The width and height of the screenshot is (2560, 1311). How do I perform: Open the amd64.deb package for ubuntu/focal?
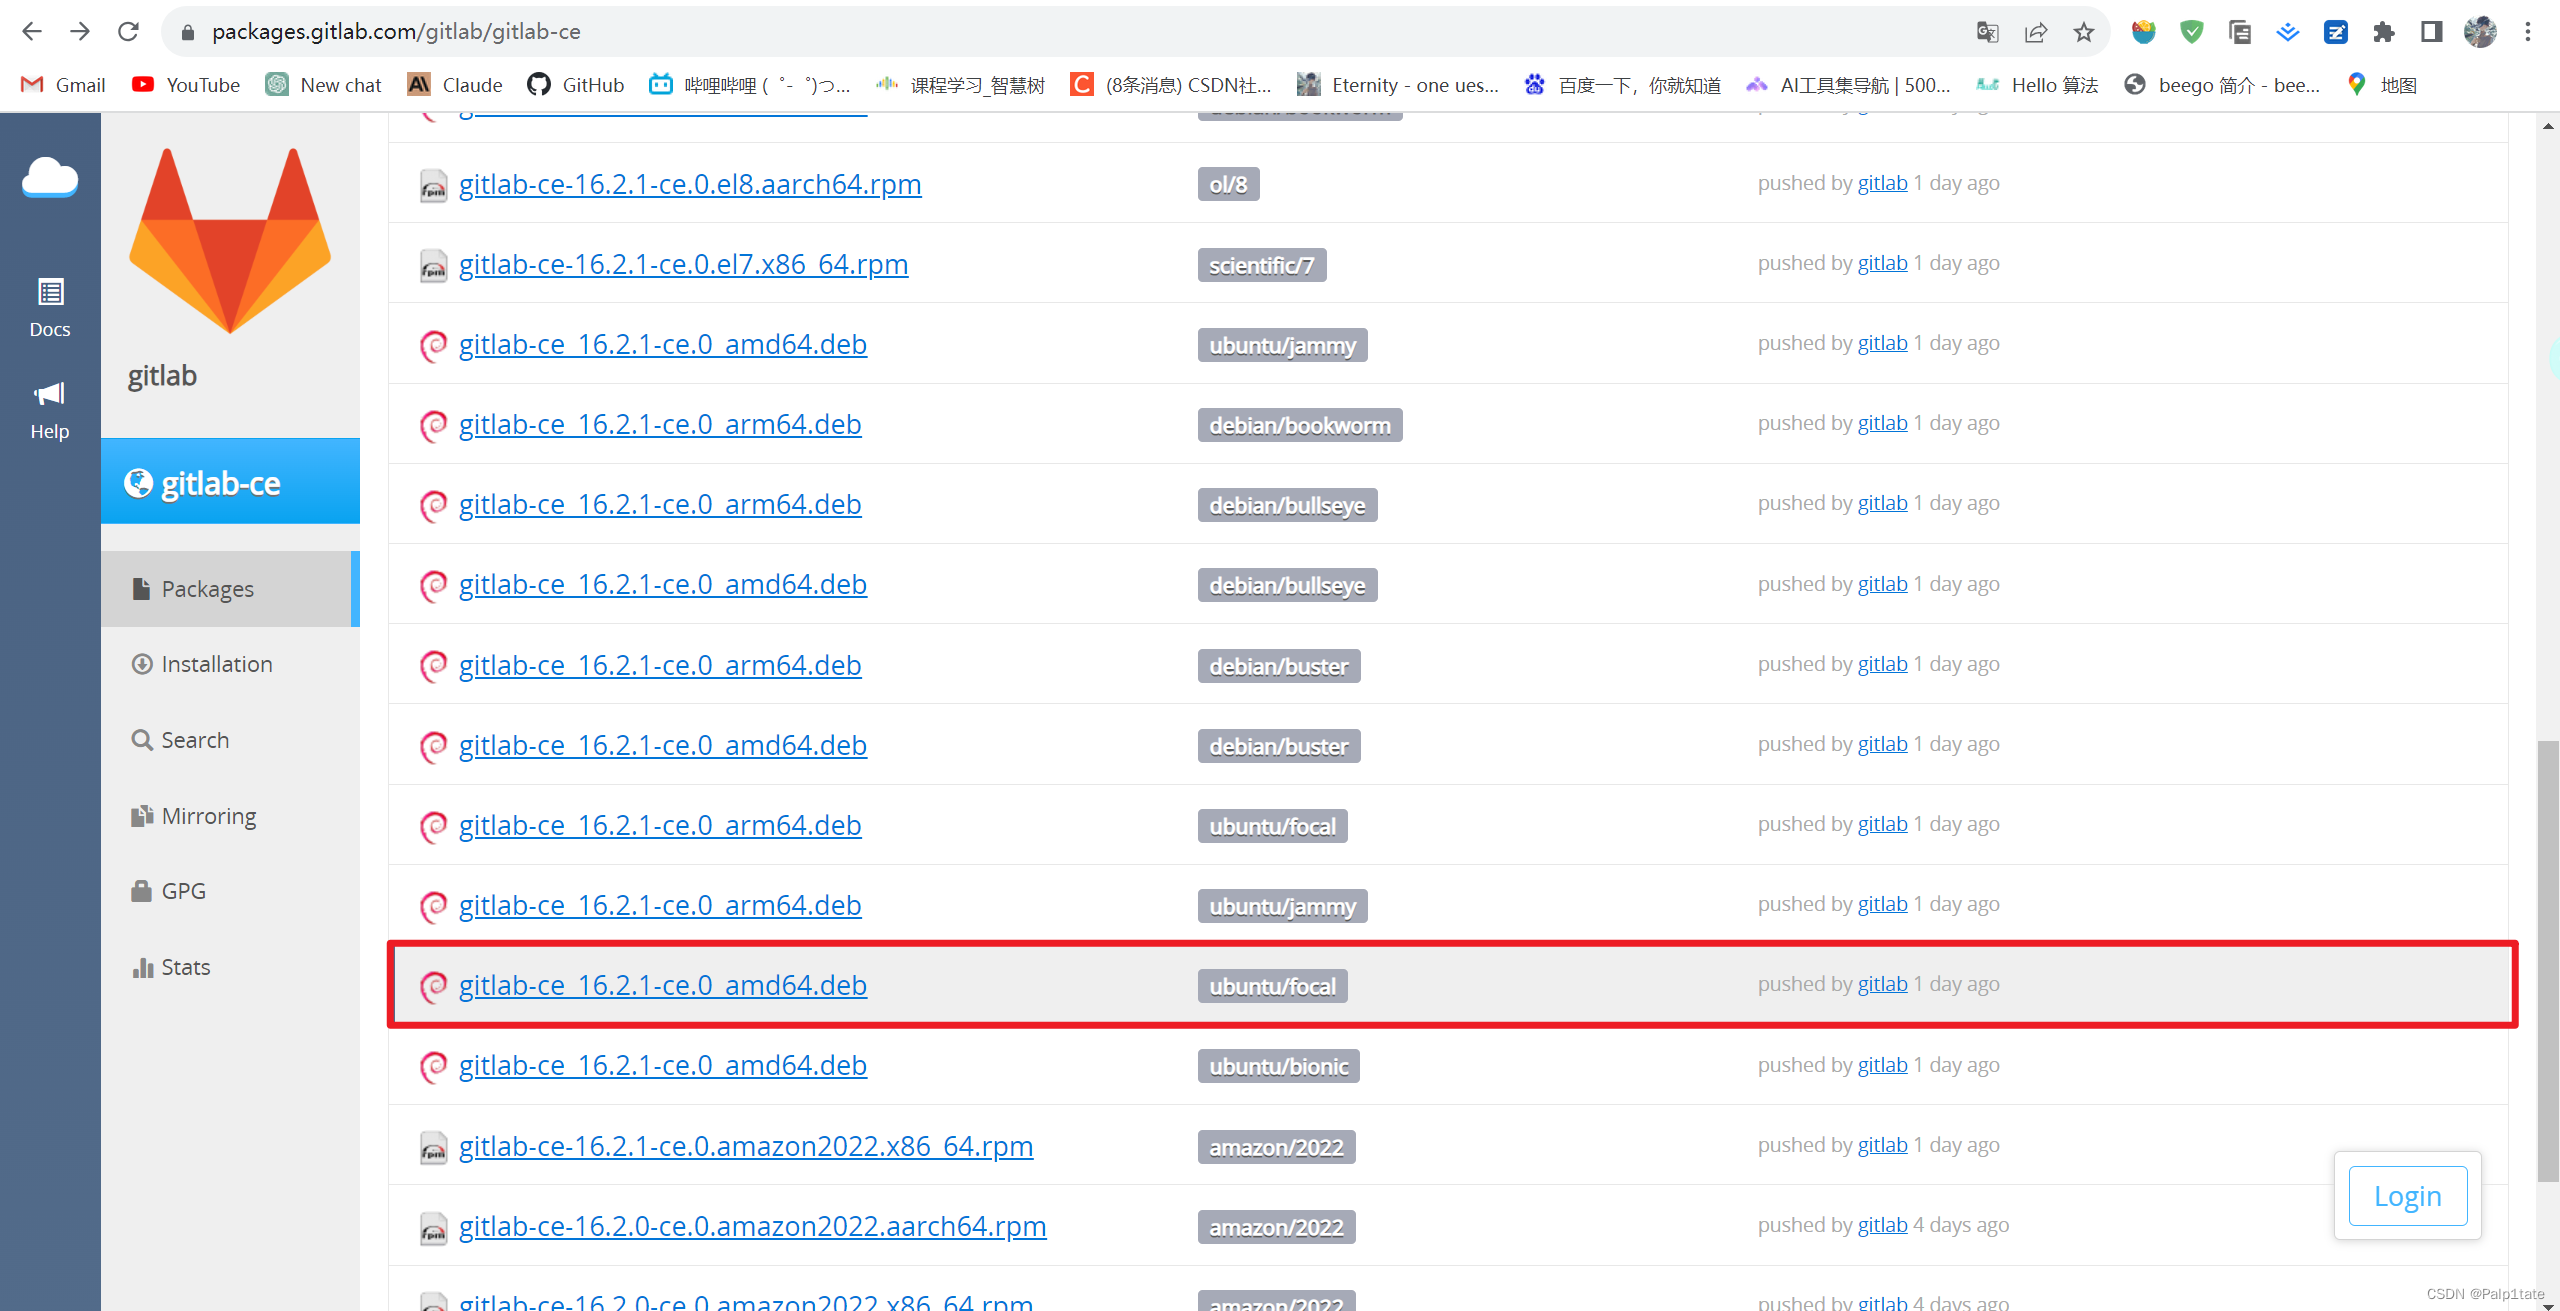tap(663, 985)
